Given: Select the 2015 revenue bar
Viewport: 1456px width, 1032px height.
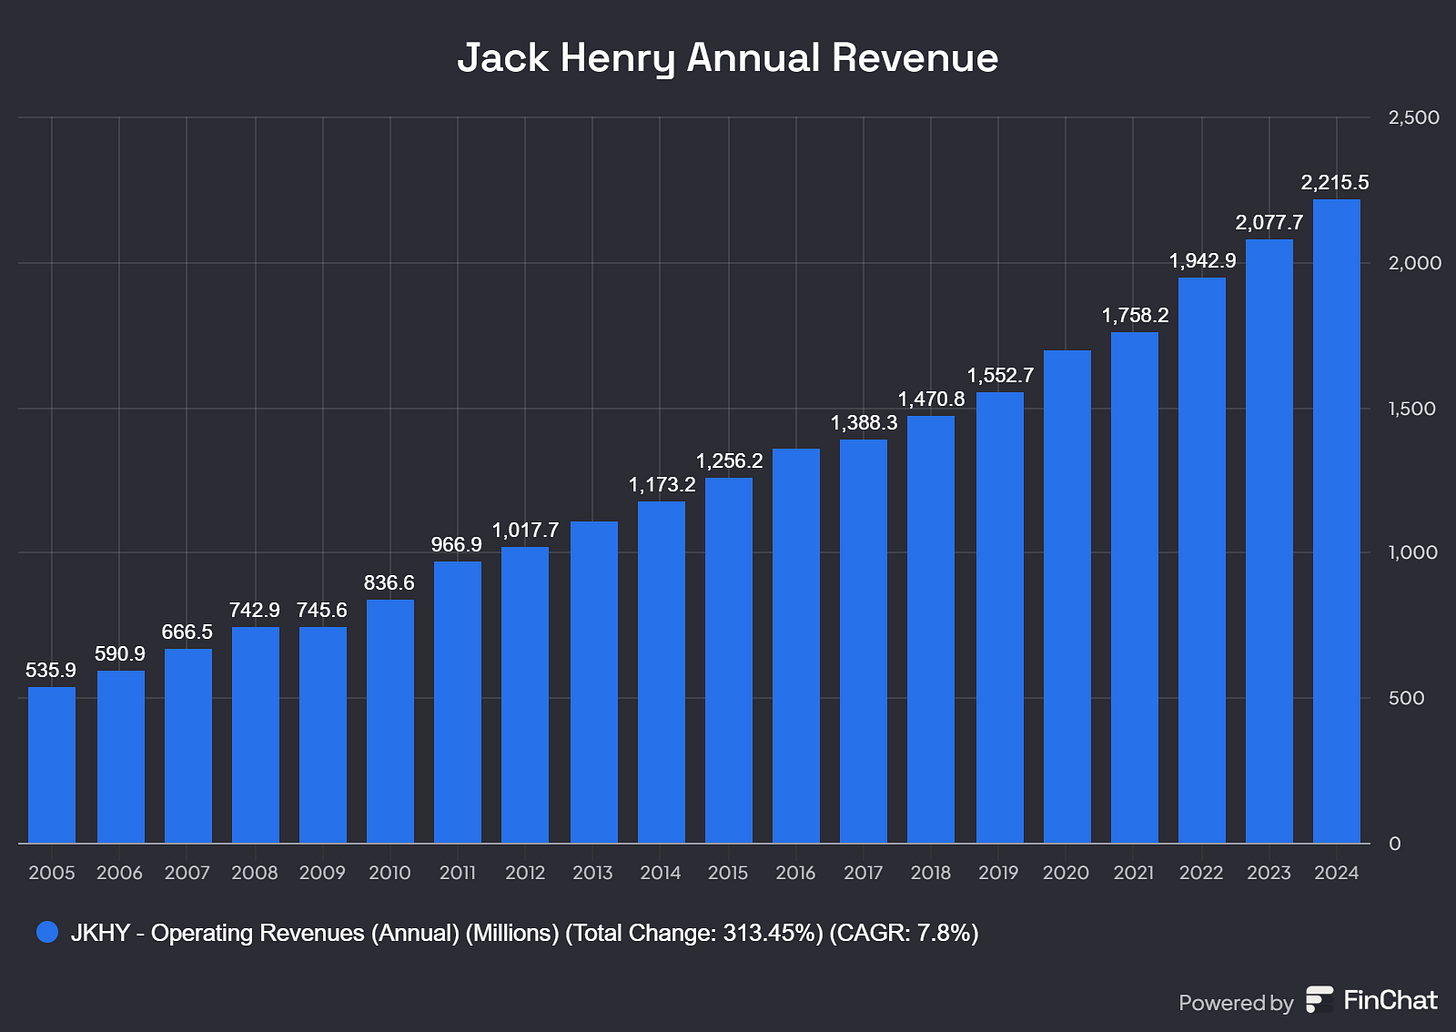Looking at the screenshot, I should point(728,660).
